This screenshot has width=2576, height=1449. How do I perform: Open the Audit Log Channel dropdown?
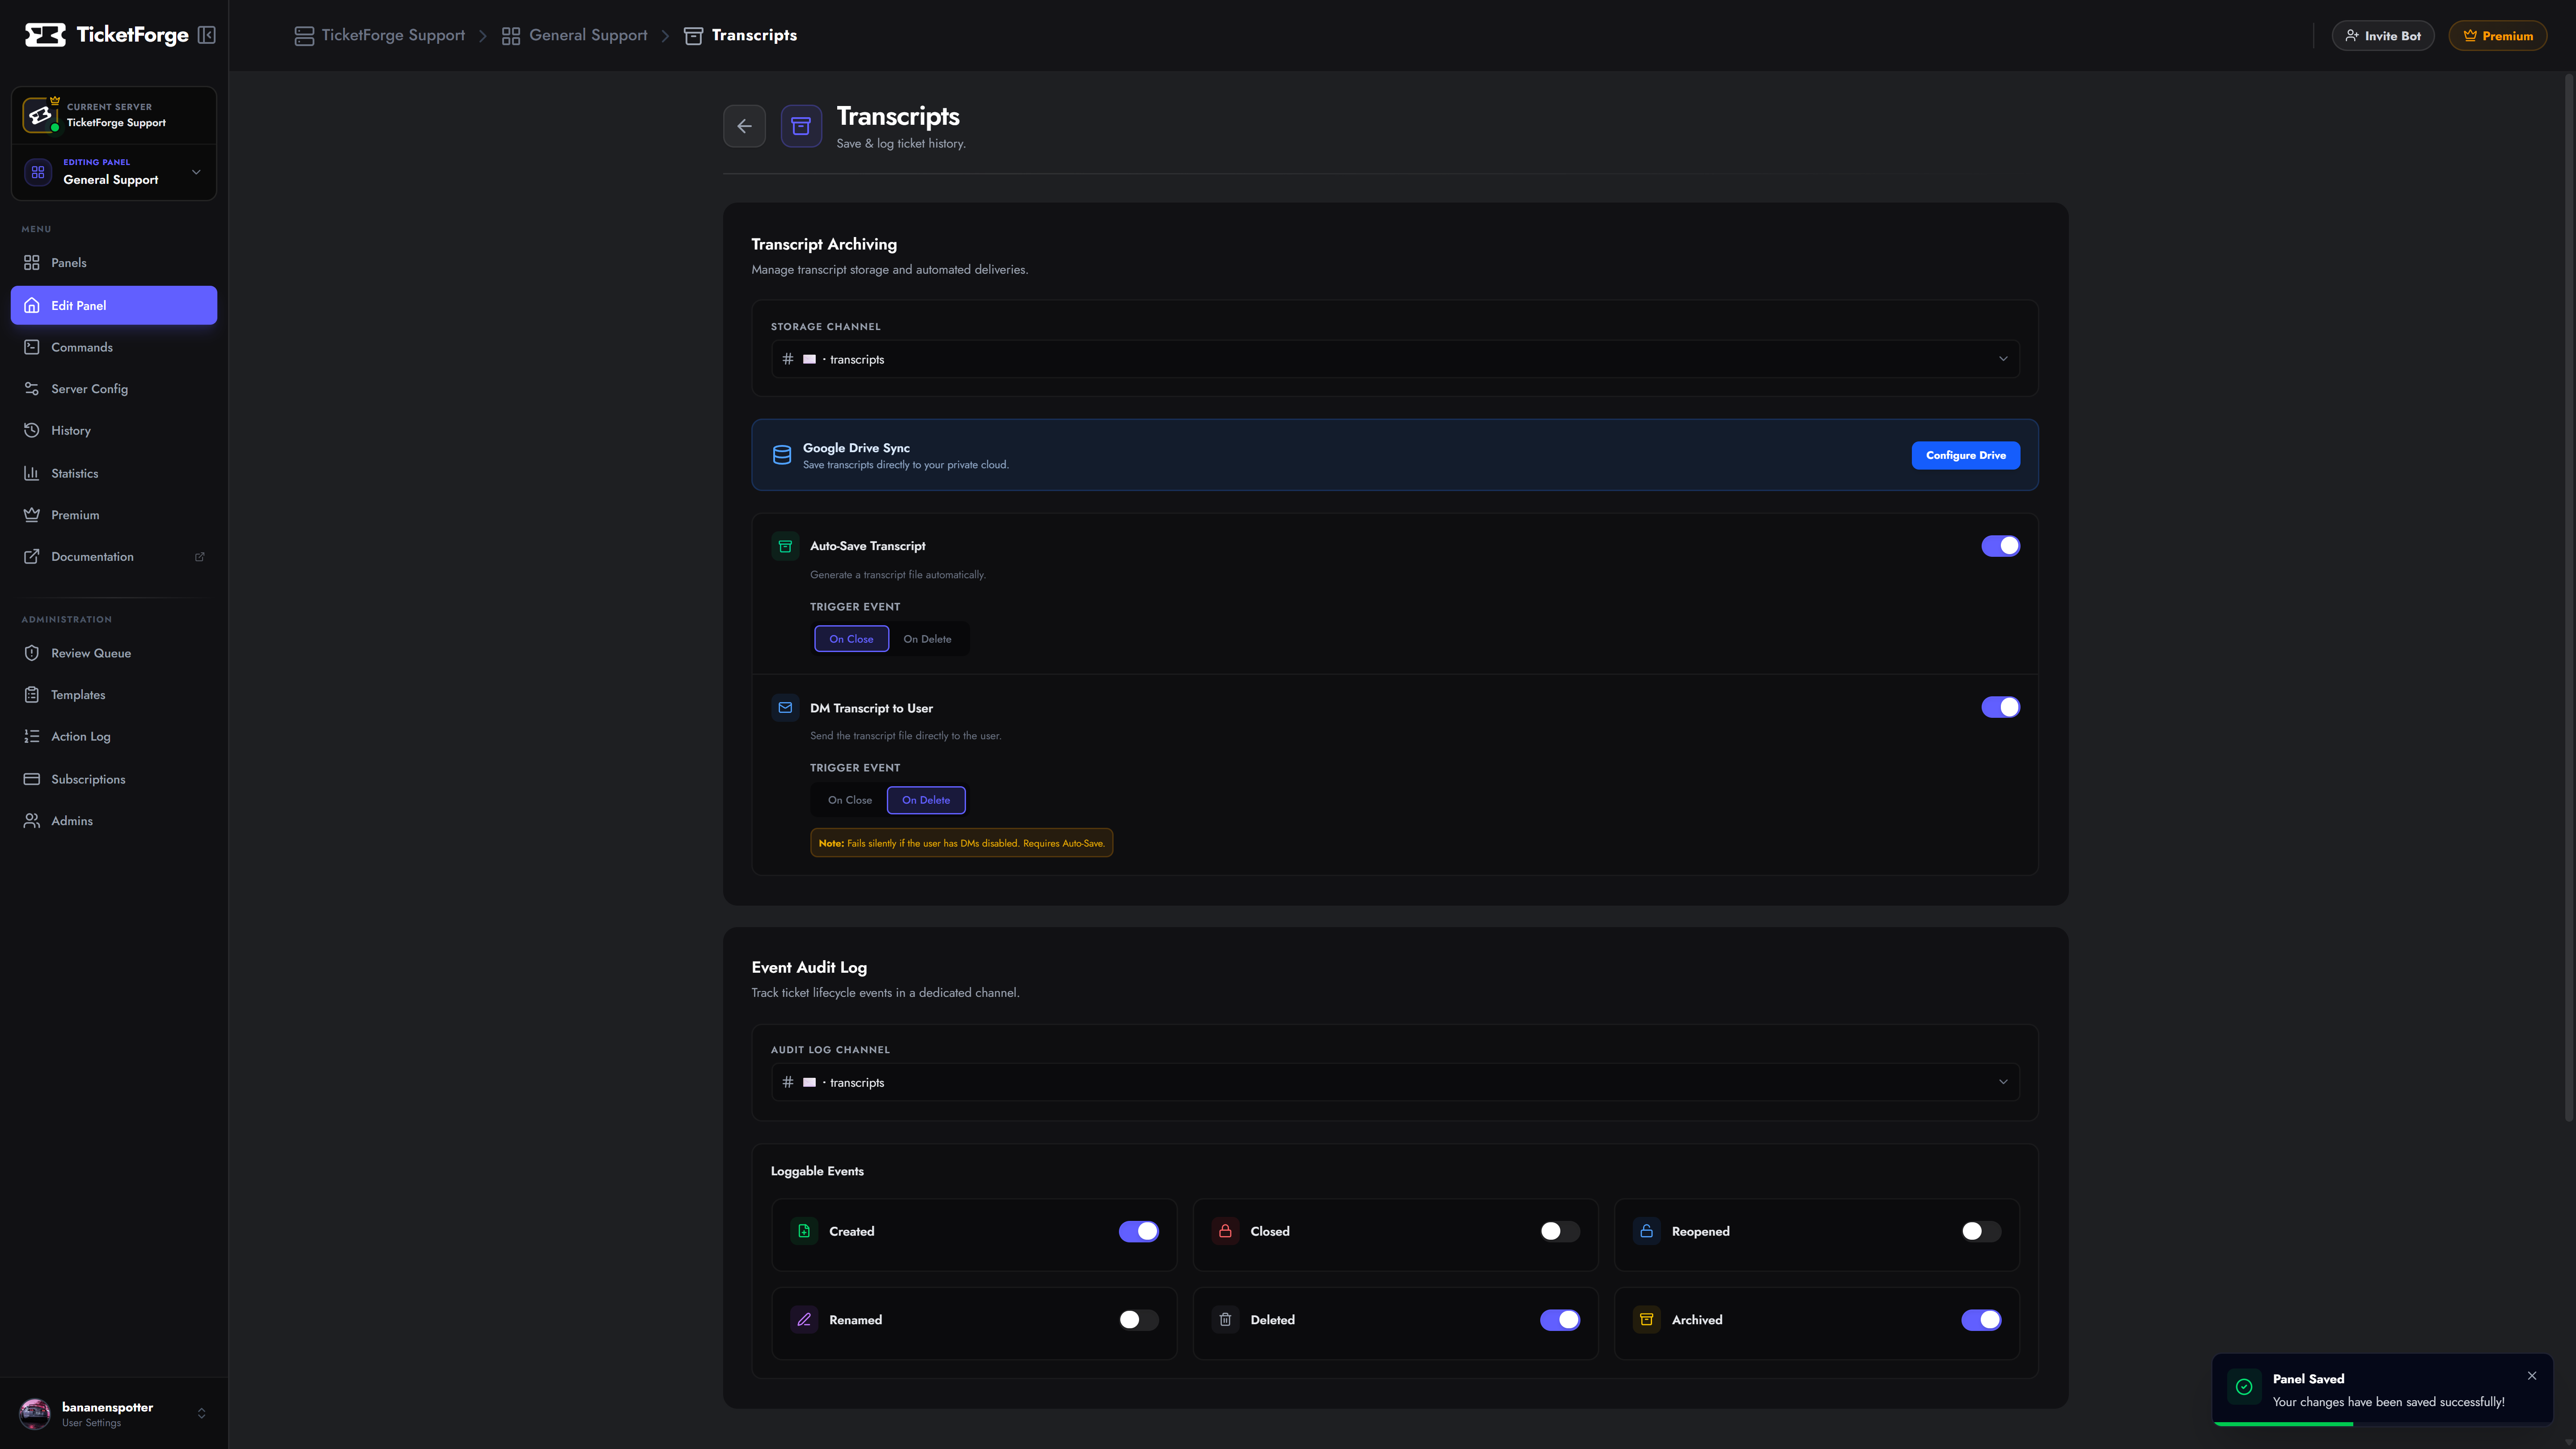click(1395, 1082)
